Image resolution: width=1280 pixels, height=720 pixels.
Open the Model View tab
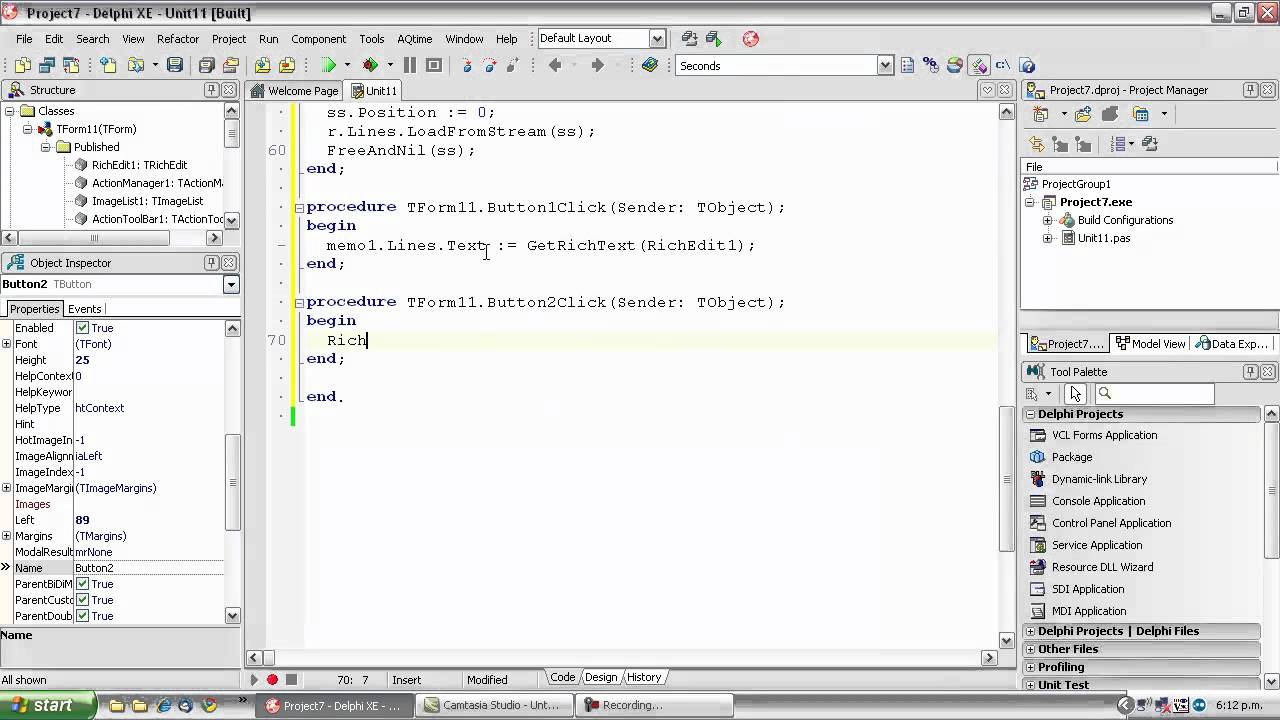pyautogui.click(x=1151, y=344)
